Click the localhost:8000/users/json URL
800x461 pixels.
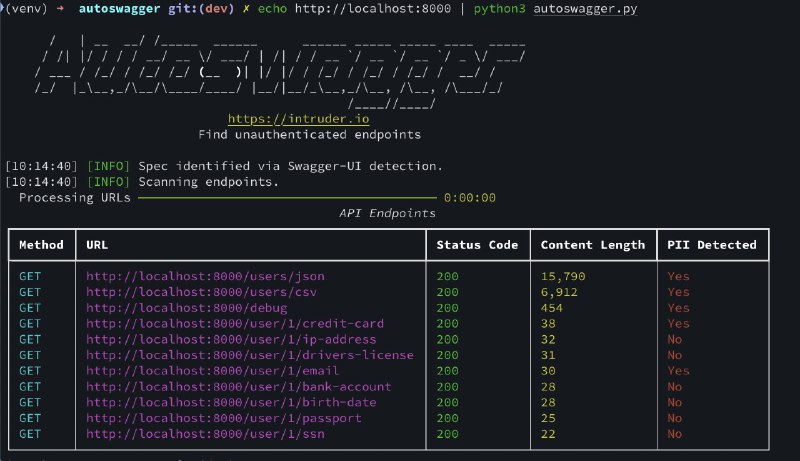[x=205, y=276]
